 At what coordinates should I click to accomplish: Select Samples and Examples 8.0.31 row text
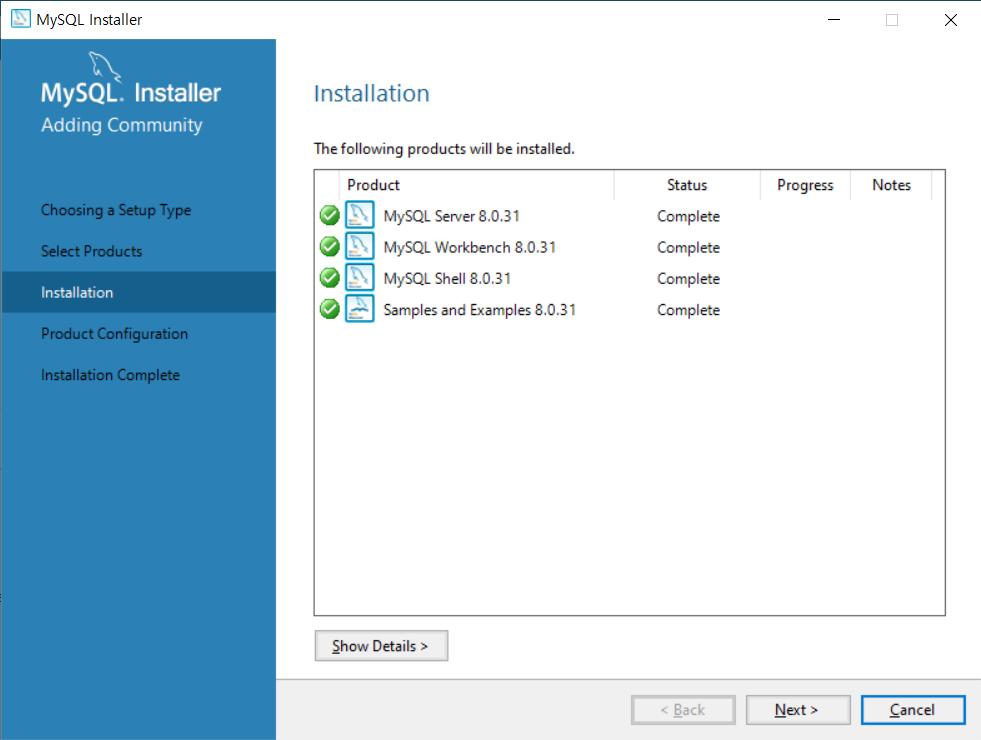(479, 310)
